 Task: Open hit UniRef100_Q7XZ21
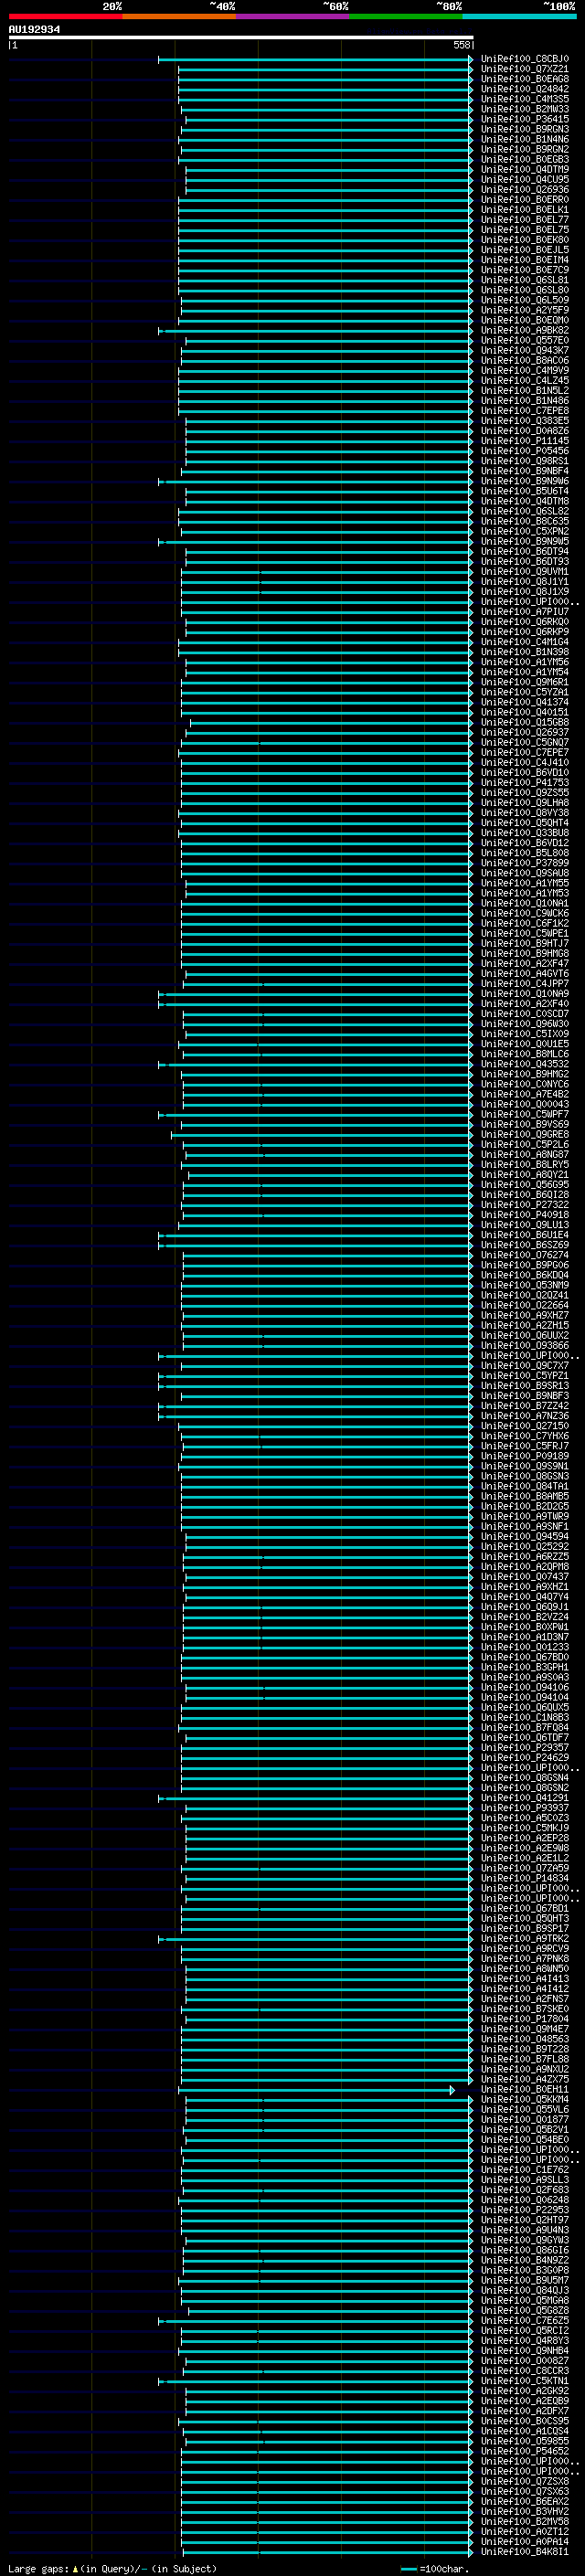coord(524,69)
